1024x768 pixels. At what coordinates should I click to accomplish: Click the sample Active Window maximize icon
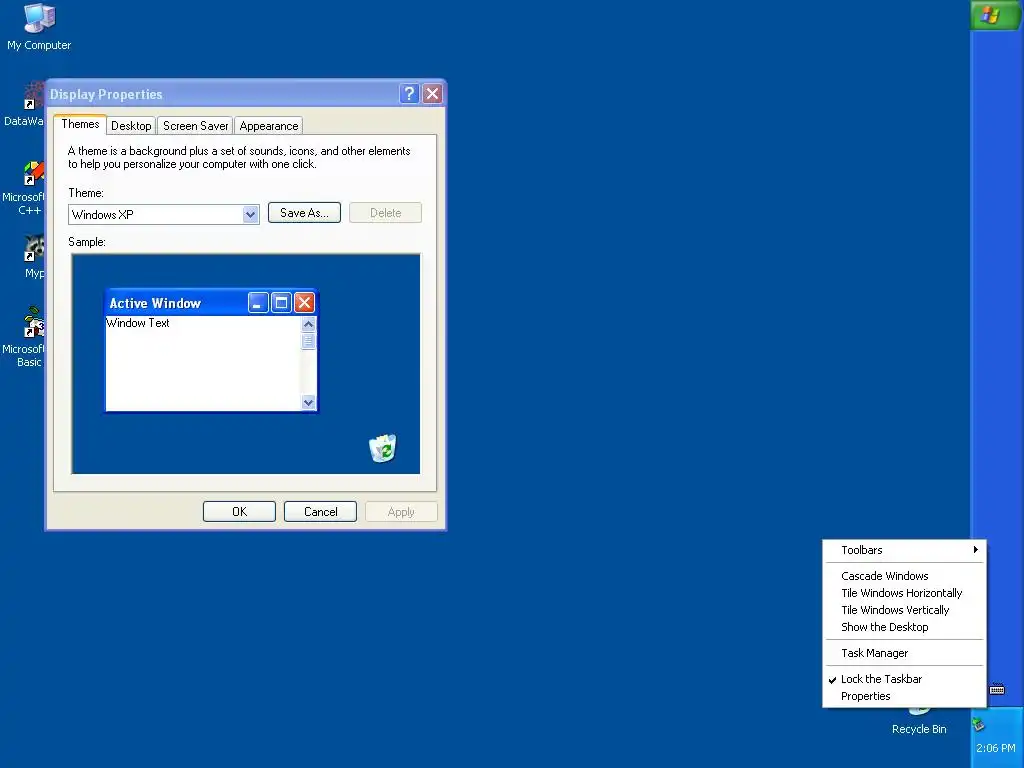coord(281,303)
